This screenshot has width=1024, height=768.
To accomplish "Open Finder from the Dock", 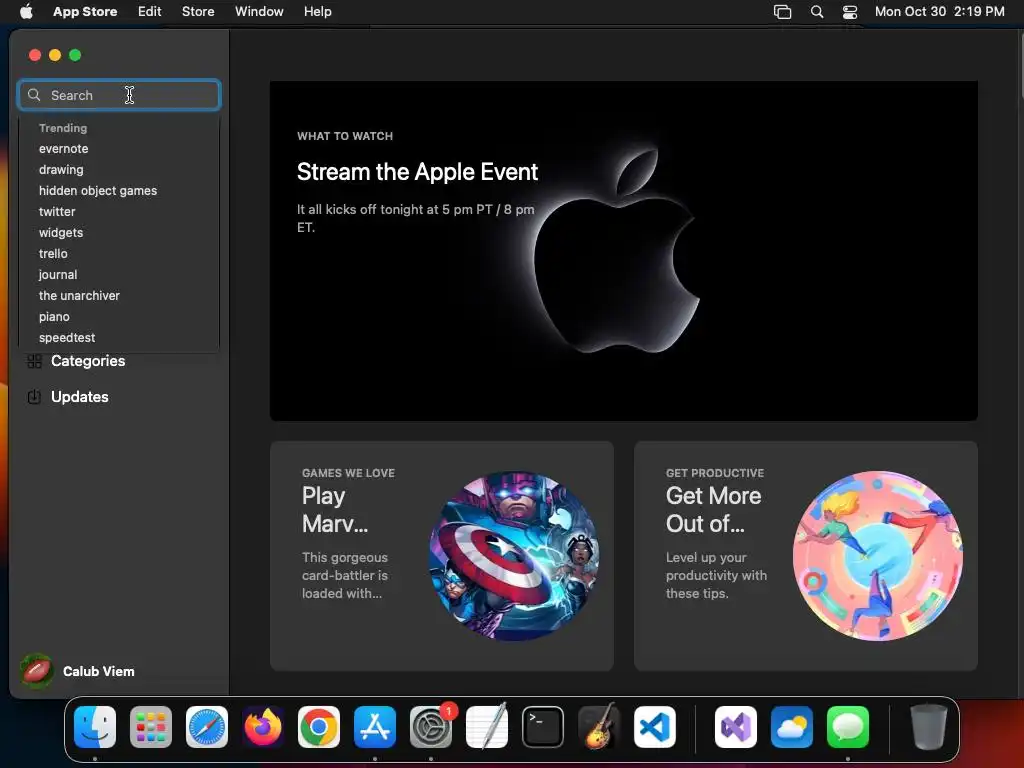I will (95, 727).
